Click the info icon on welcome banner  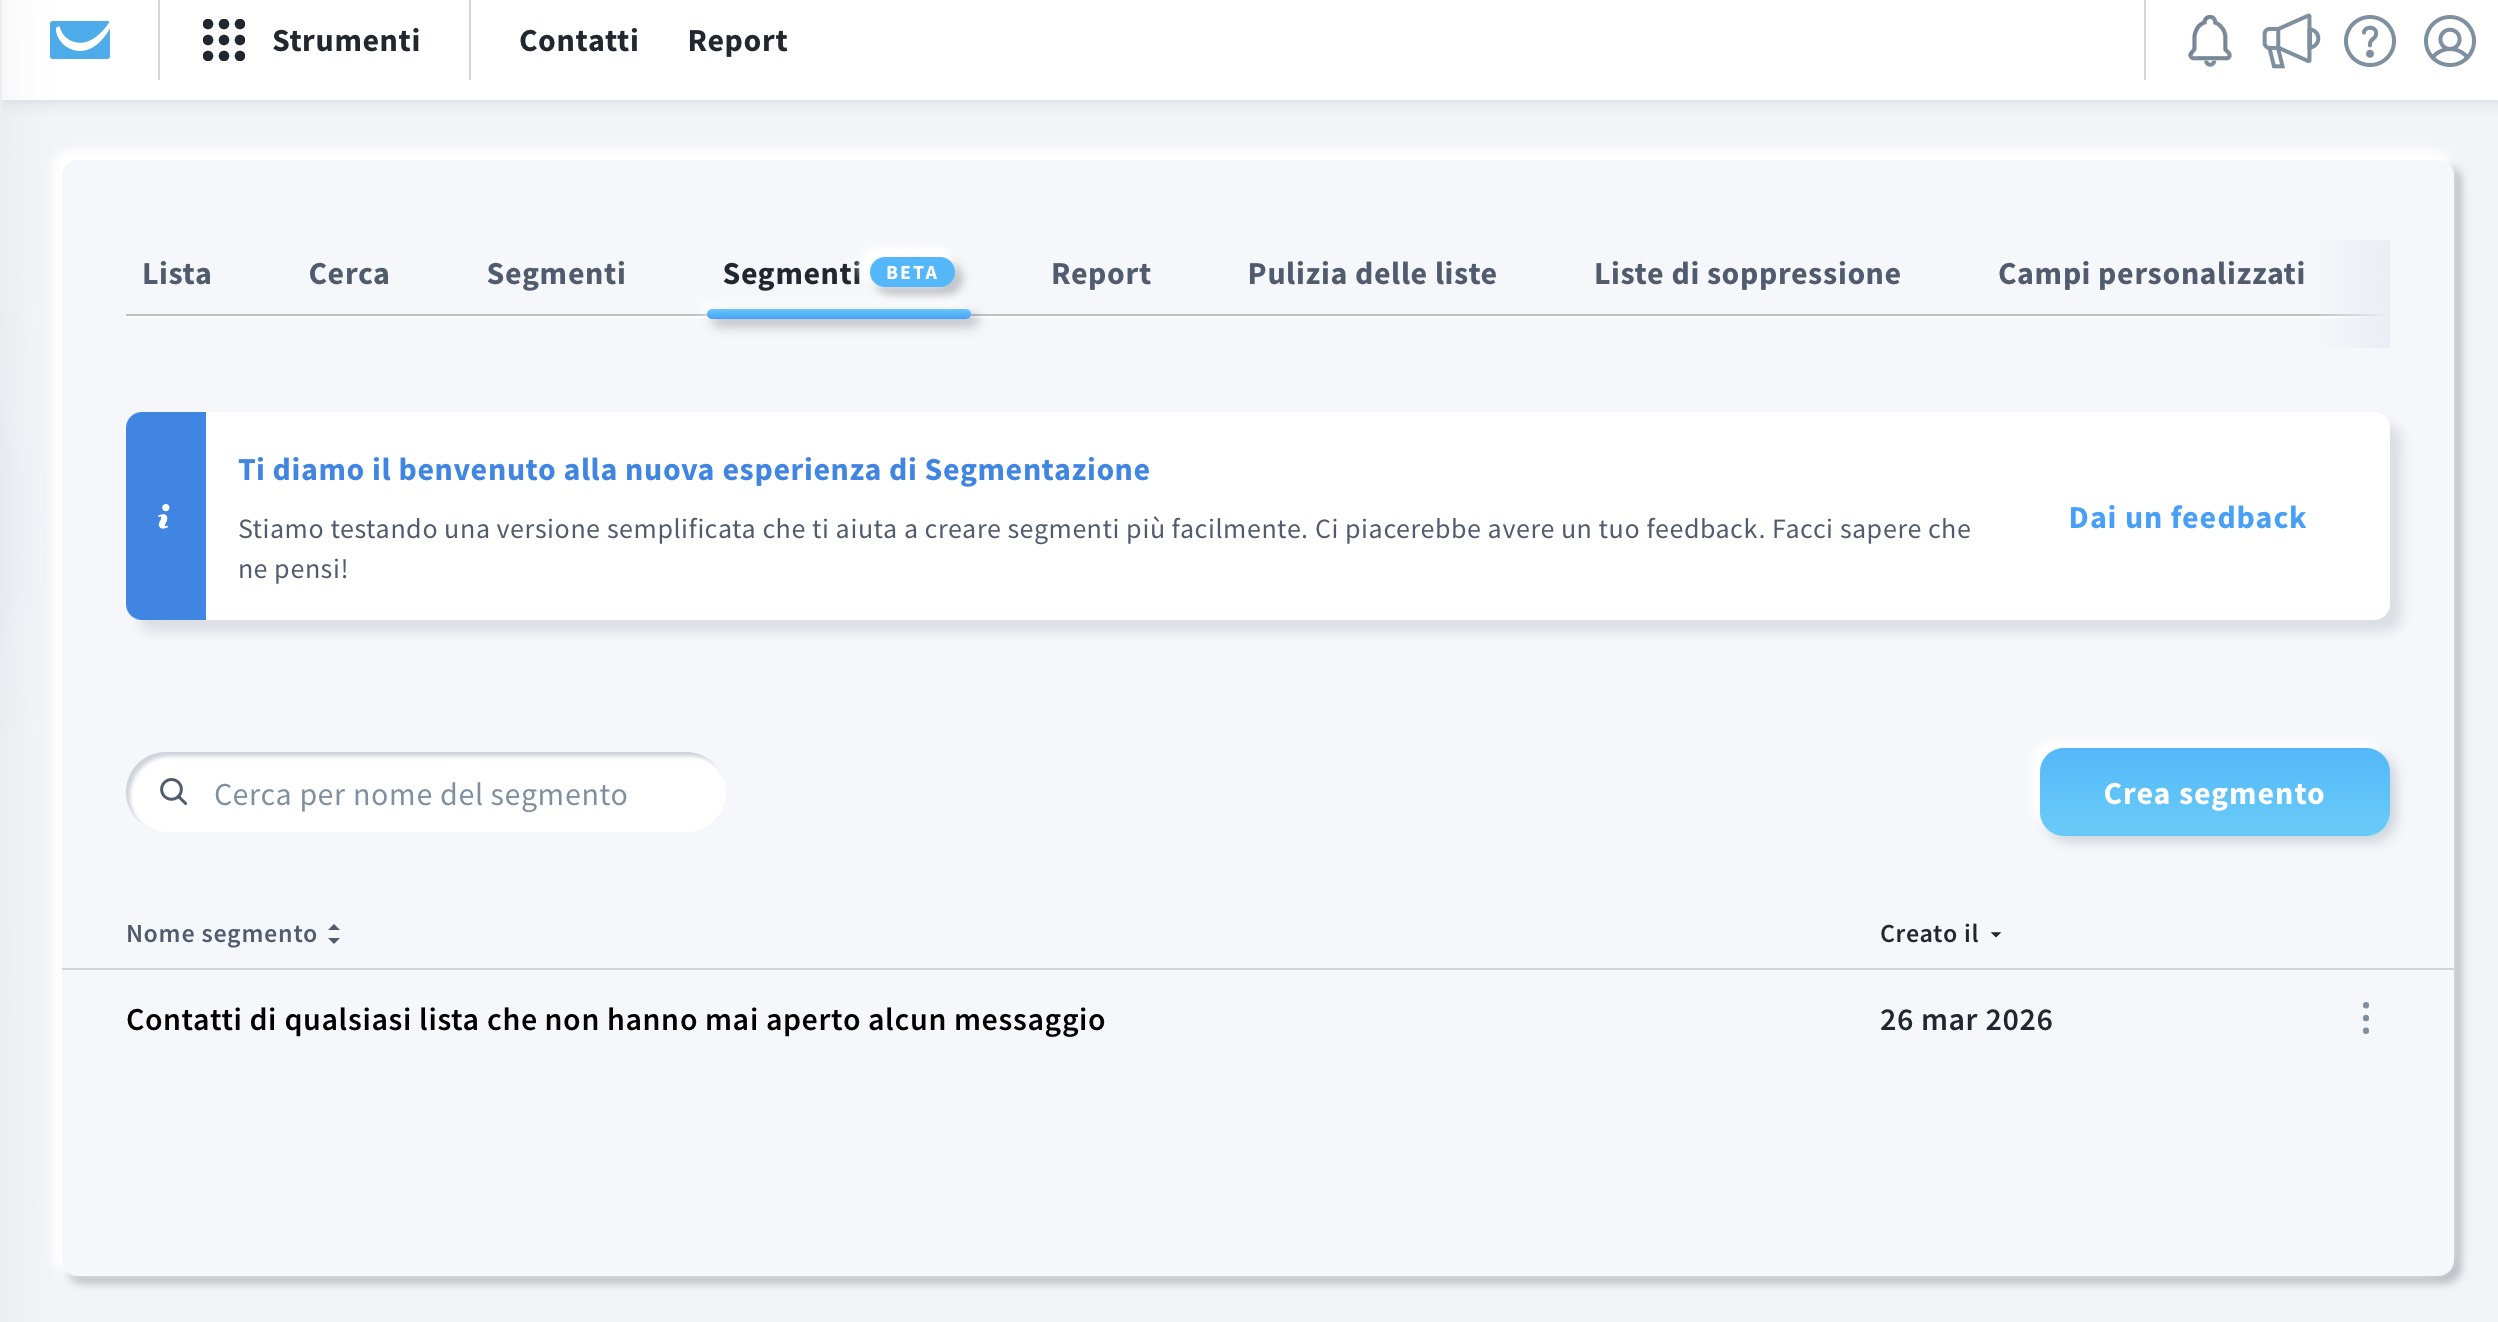[x=165, y=516]
